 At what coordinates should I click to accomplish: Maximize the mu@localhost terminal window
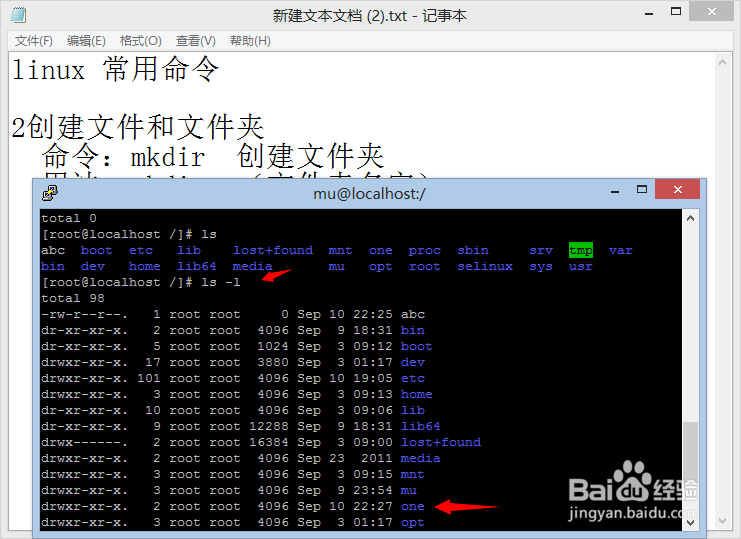coord(642,189)
